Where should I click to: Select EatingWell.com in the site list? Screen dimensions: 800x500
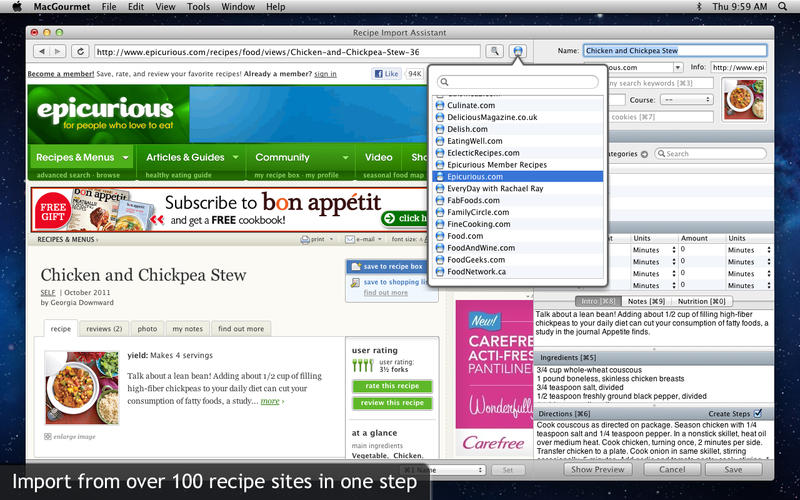pyautogui.click(x=518, y=141)
